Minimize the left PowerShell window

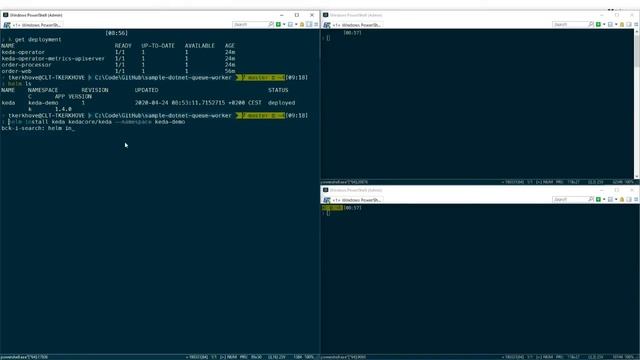pyautogui.click(x=282, y=15)
